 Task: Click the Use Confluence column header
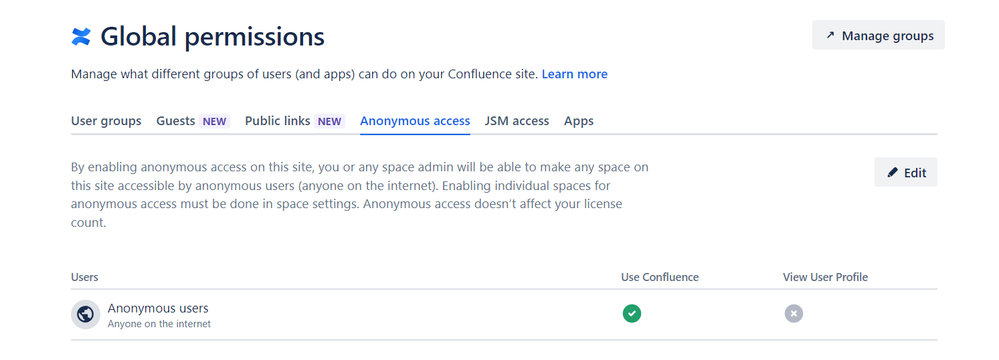pos(660,277)
